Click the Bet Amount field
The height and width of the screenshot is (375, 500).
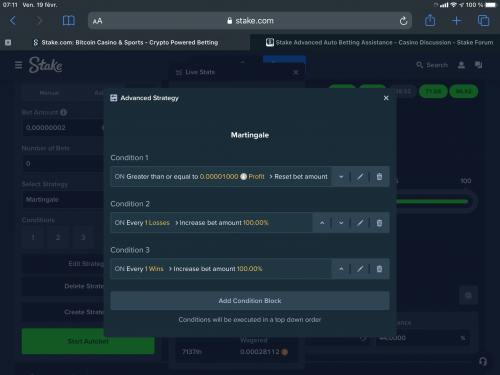(63, 127)
